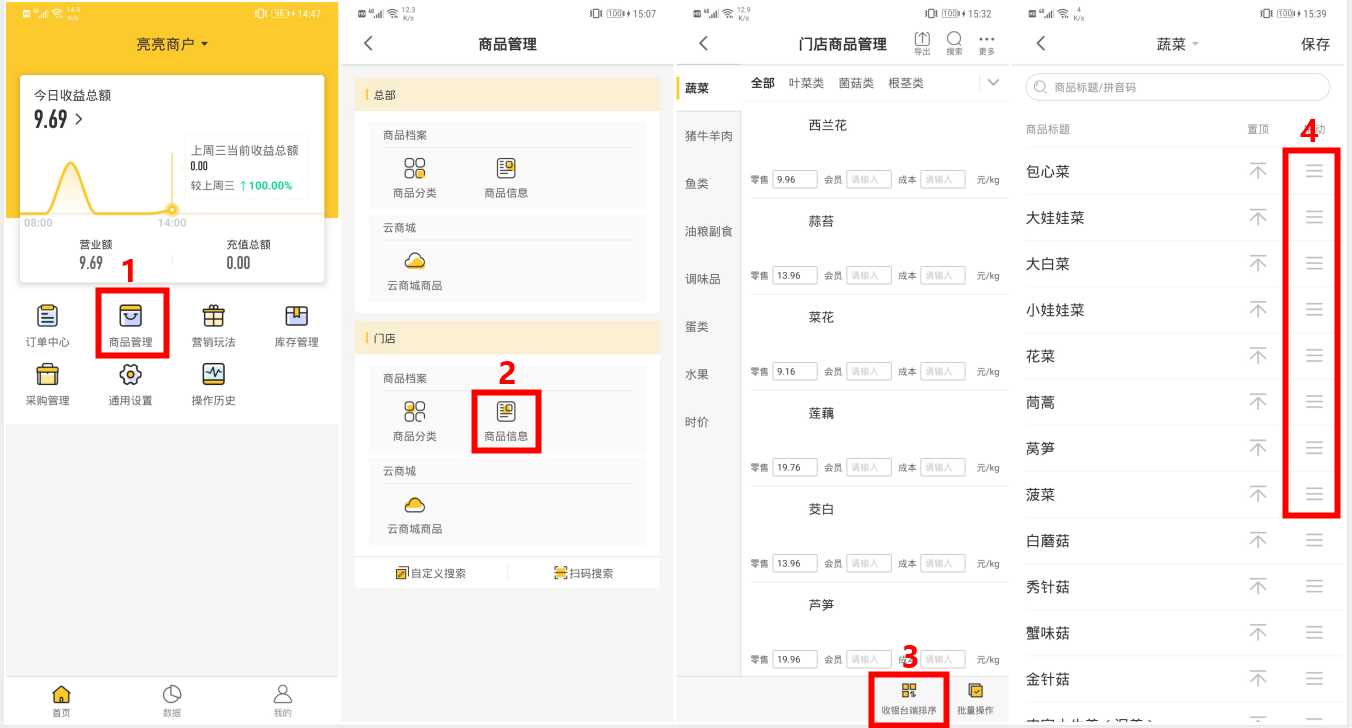The height and width of the screenshot is (728, 1352).
Task: Open 批量操作 at the bottom
Action: pyautogui.click(x=975, y=699)
